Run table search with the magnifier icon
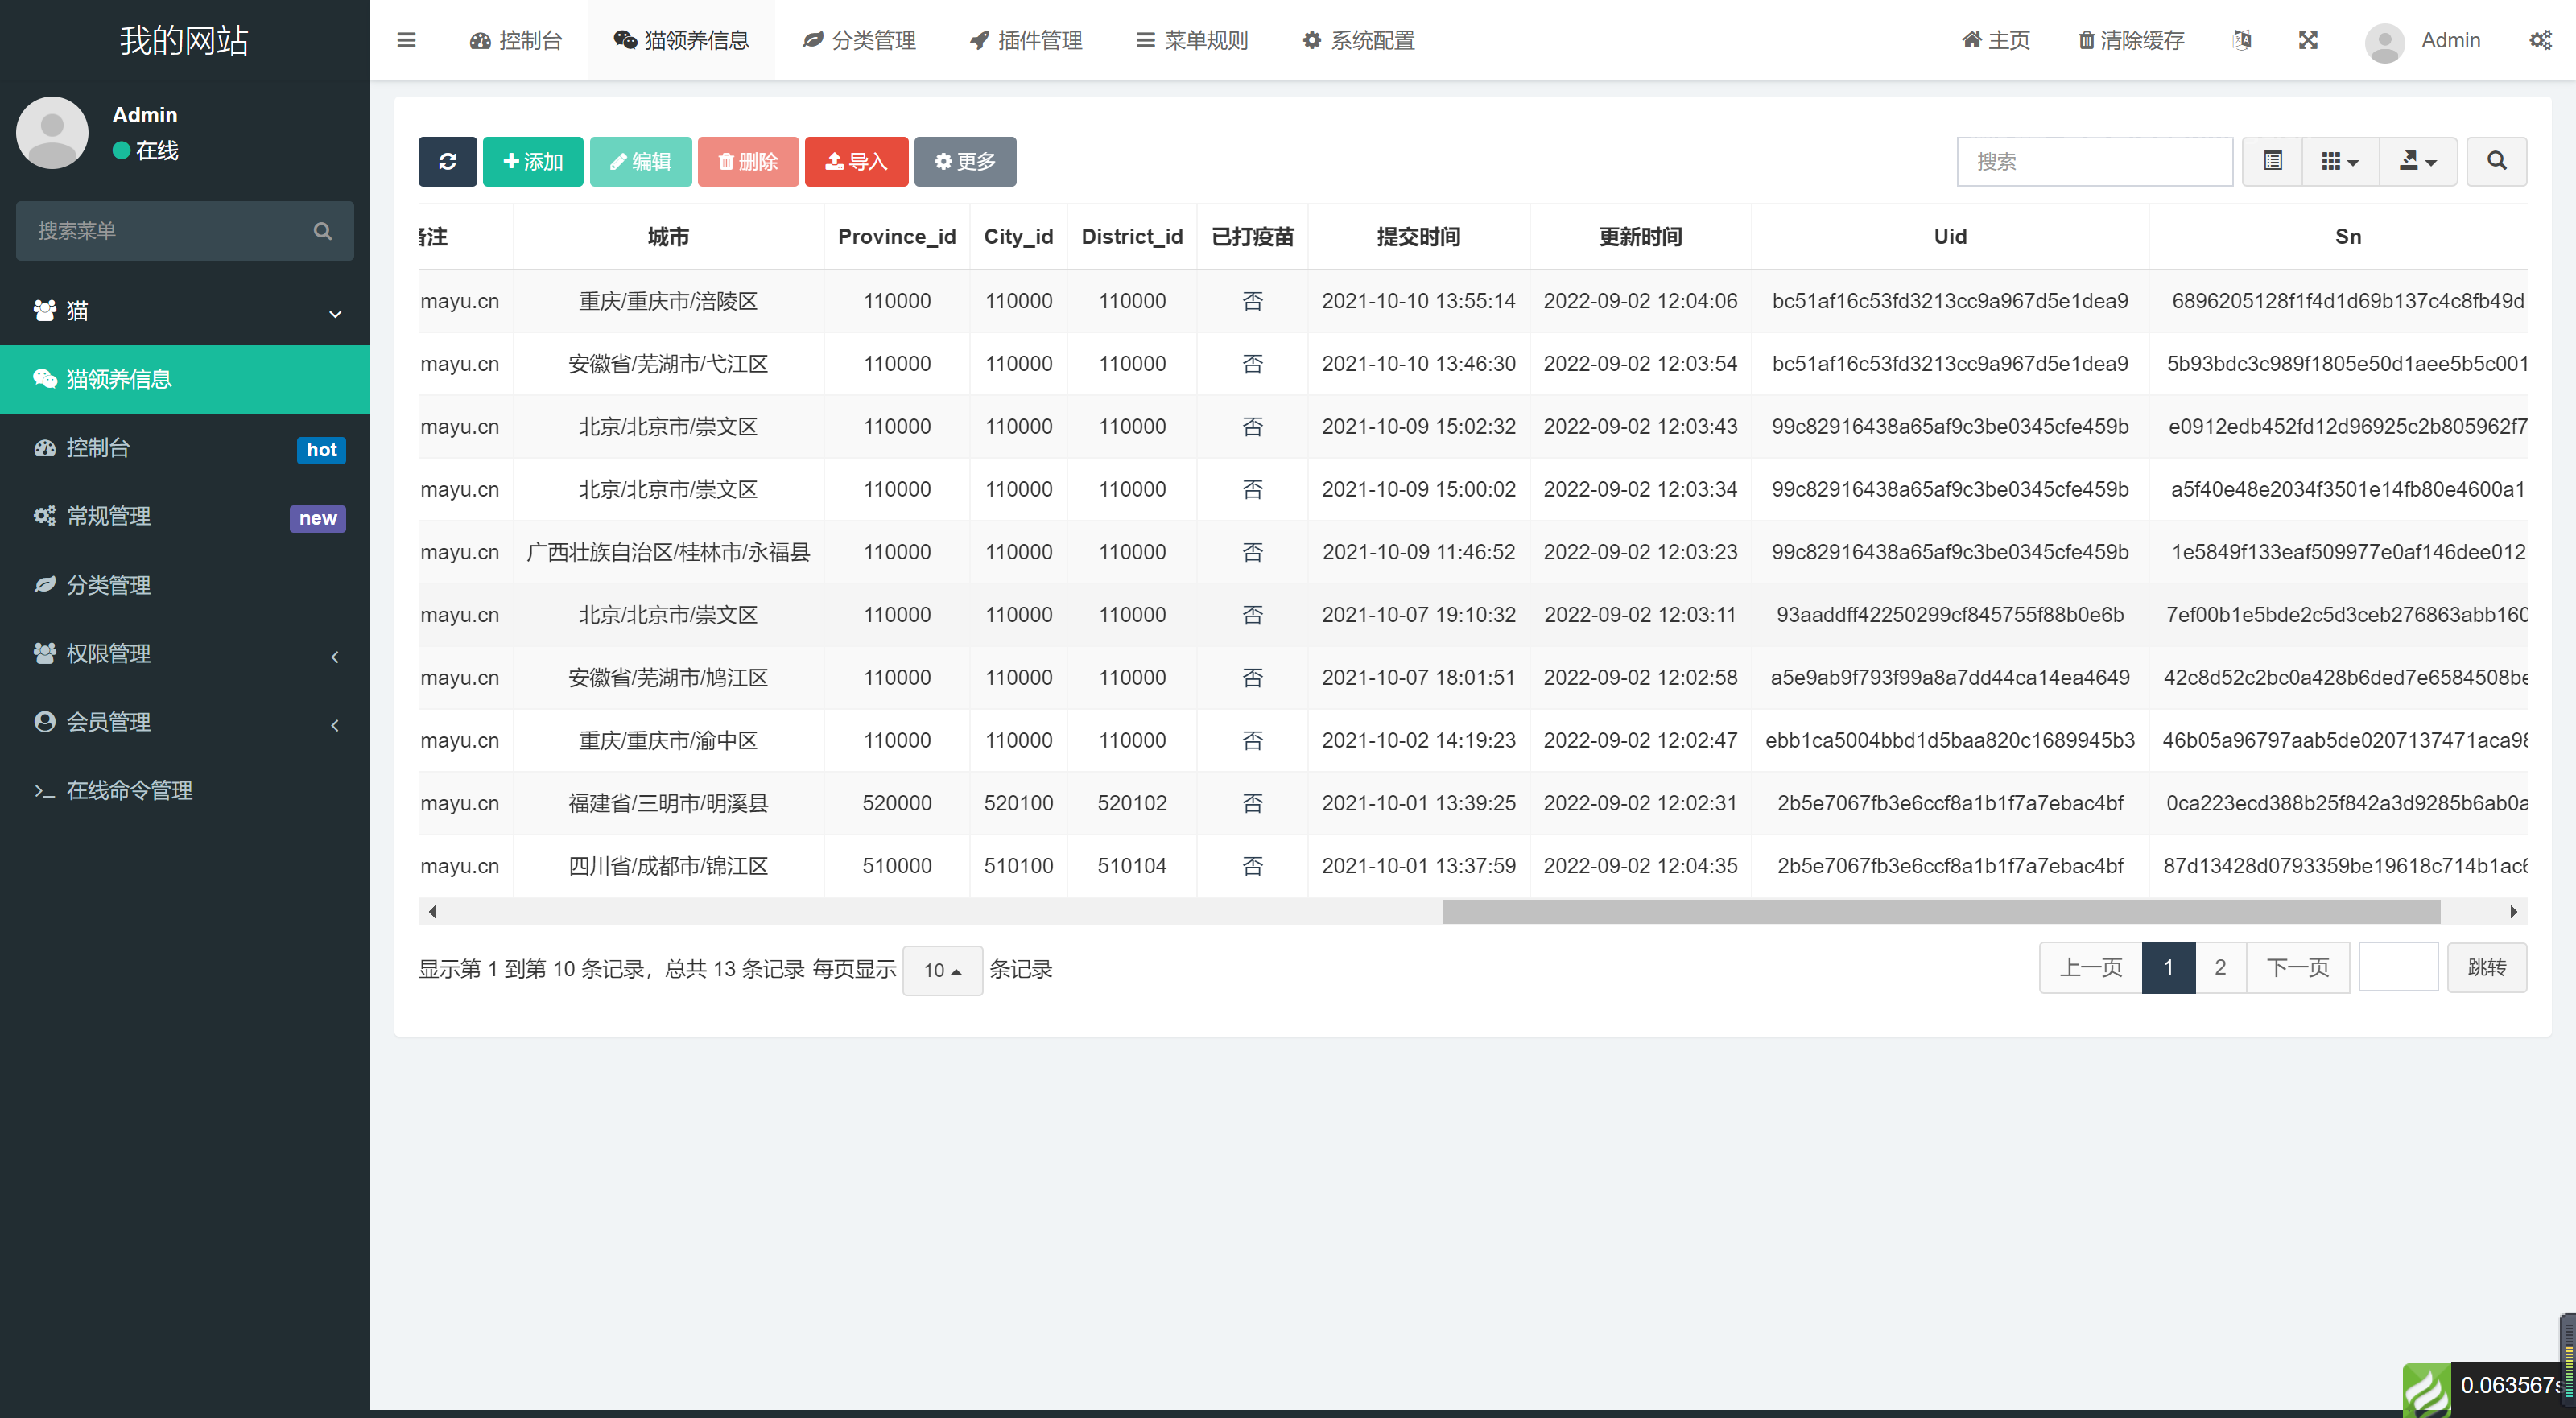Screen dimensions: 2576x1418 tap(2496, 161)
